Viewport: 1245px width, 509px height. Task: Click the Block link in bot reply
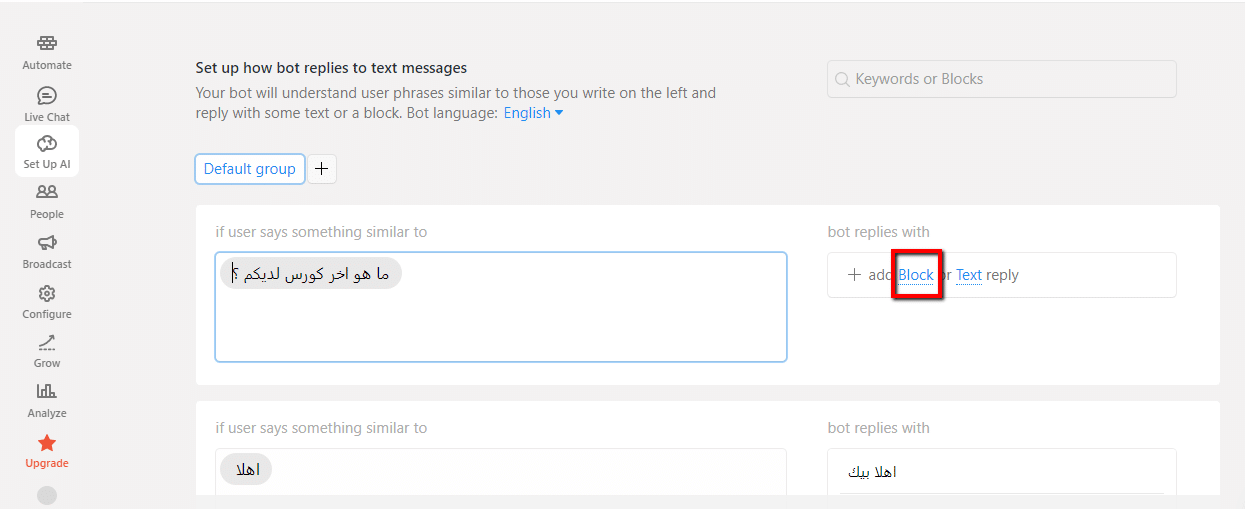[915, 275]
